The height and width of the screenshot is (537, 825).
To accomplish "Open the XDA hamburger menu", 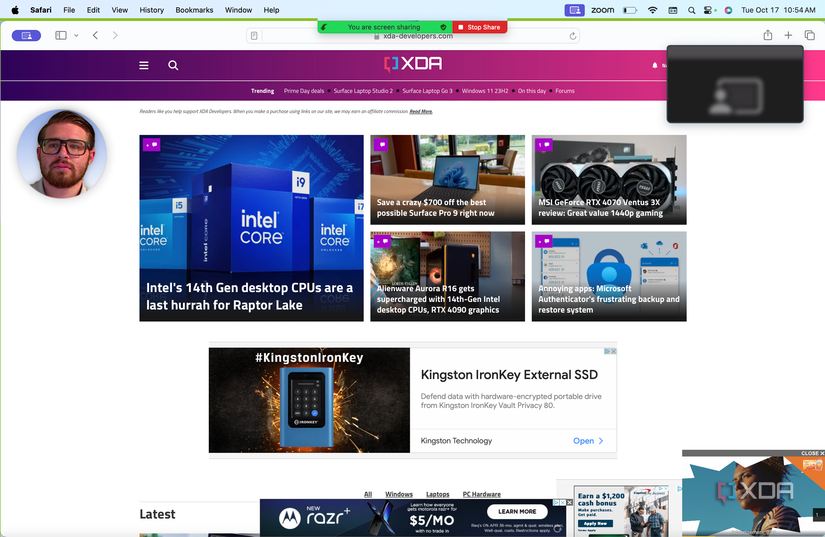I will 144,65.
